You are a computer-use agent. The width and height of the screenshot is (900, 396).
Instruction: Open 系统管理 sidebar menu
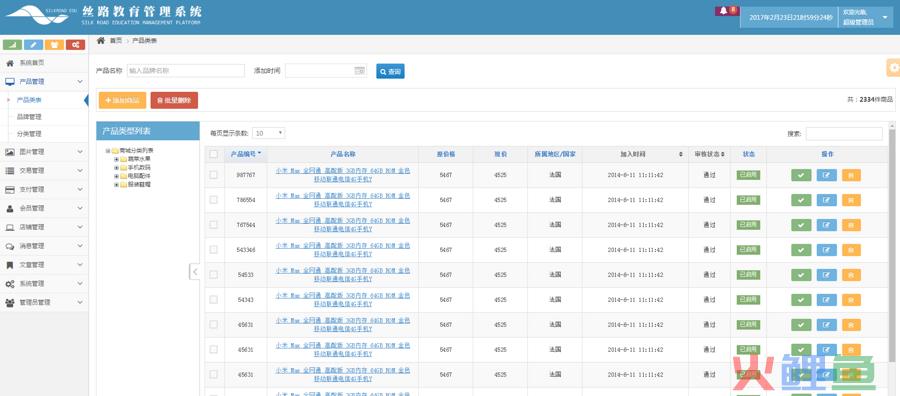click(x=44, y=284)
